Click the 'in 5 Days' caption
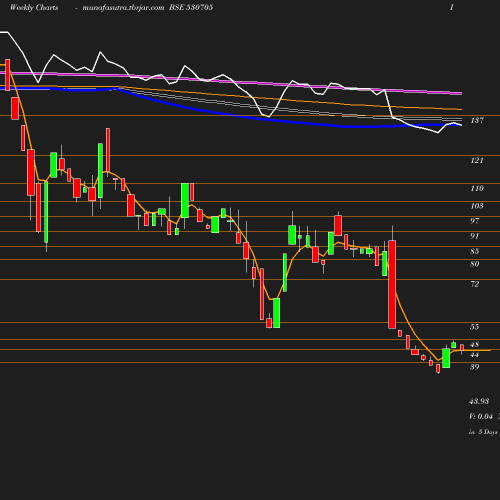 point(483,432)
